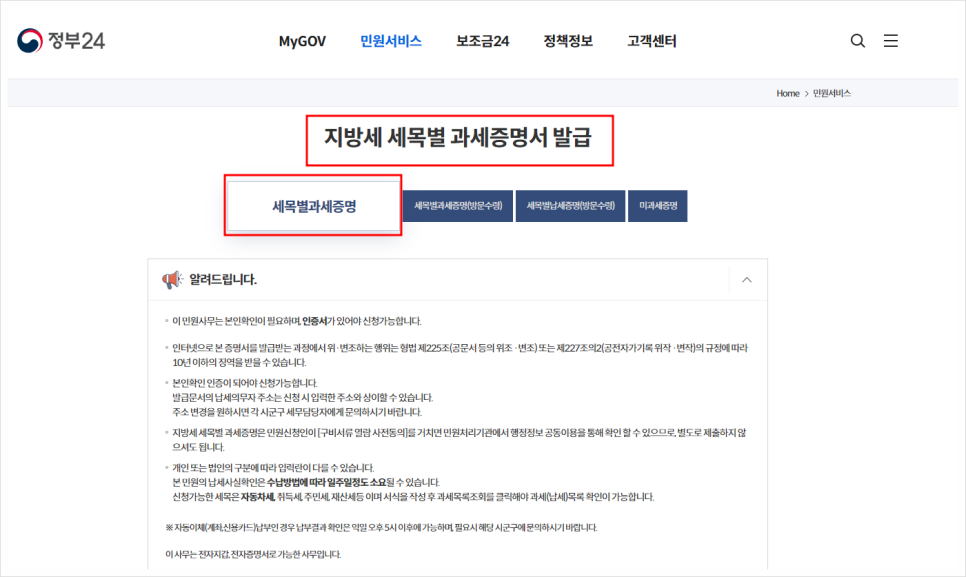Click the 민원서비스 breadcrumb link
Image resolution: width=966 pixels, height=577 pixels.
[833, 93]
